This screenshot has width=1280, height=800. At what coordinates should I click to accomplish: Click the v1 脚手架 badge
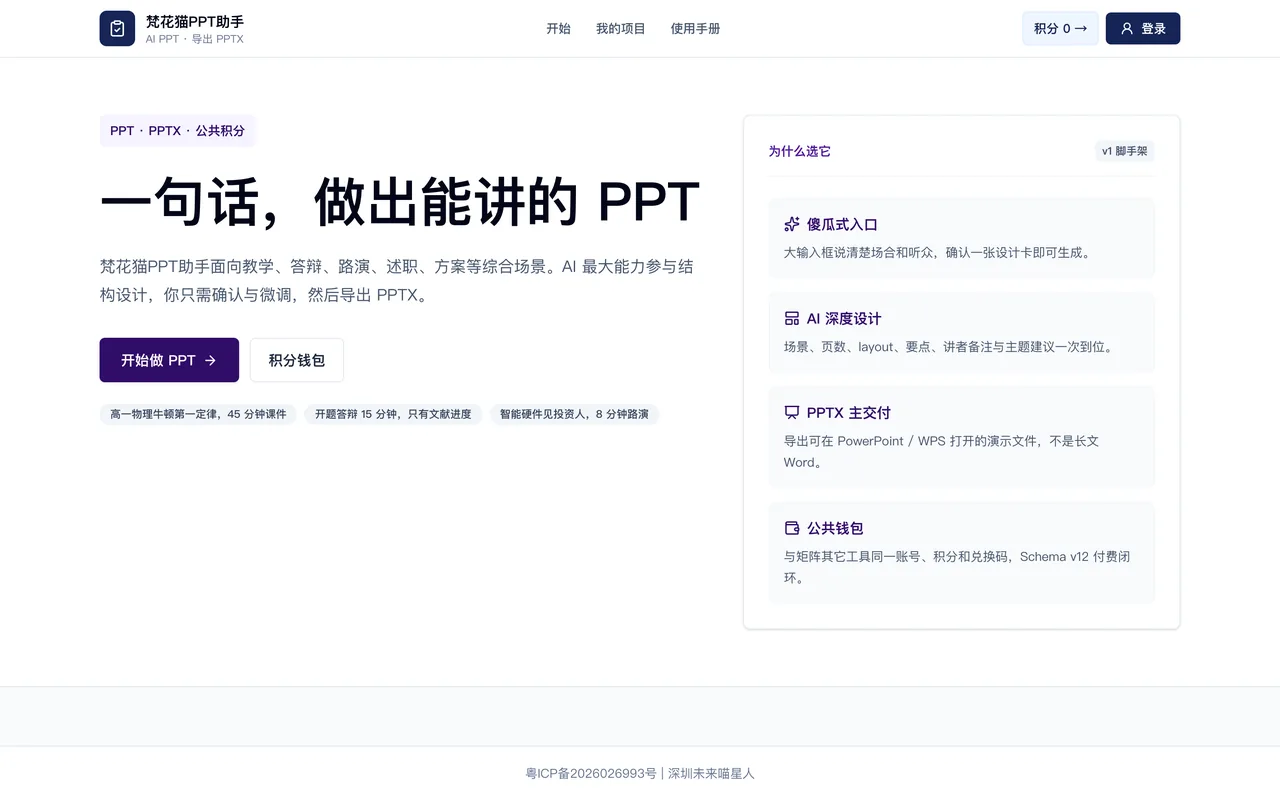click(x=1125, y=151)
